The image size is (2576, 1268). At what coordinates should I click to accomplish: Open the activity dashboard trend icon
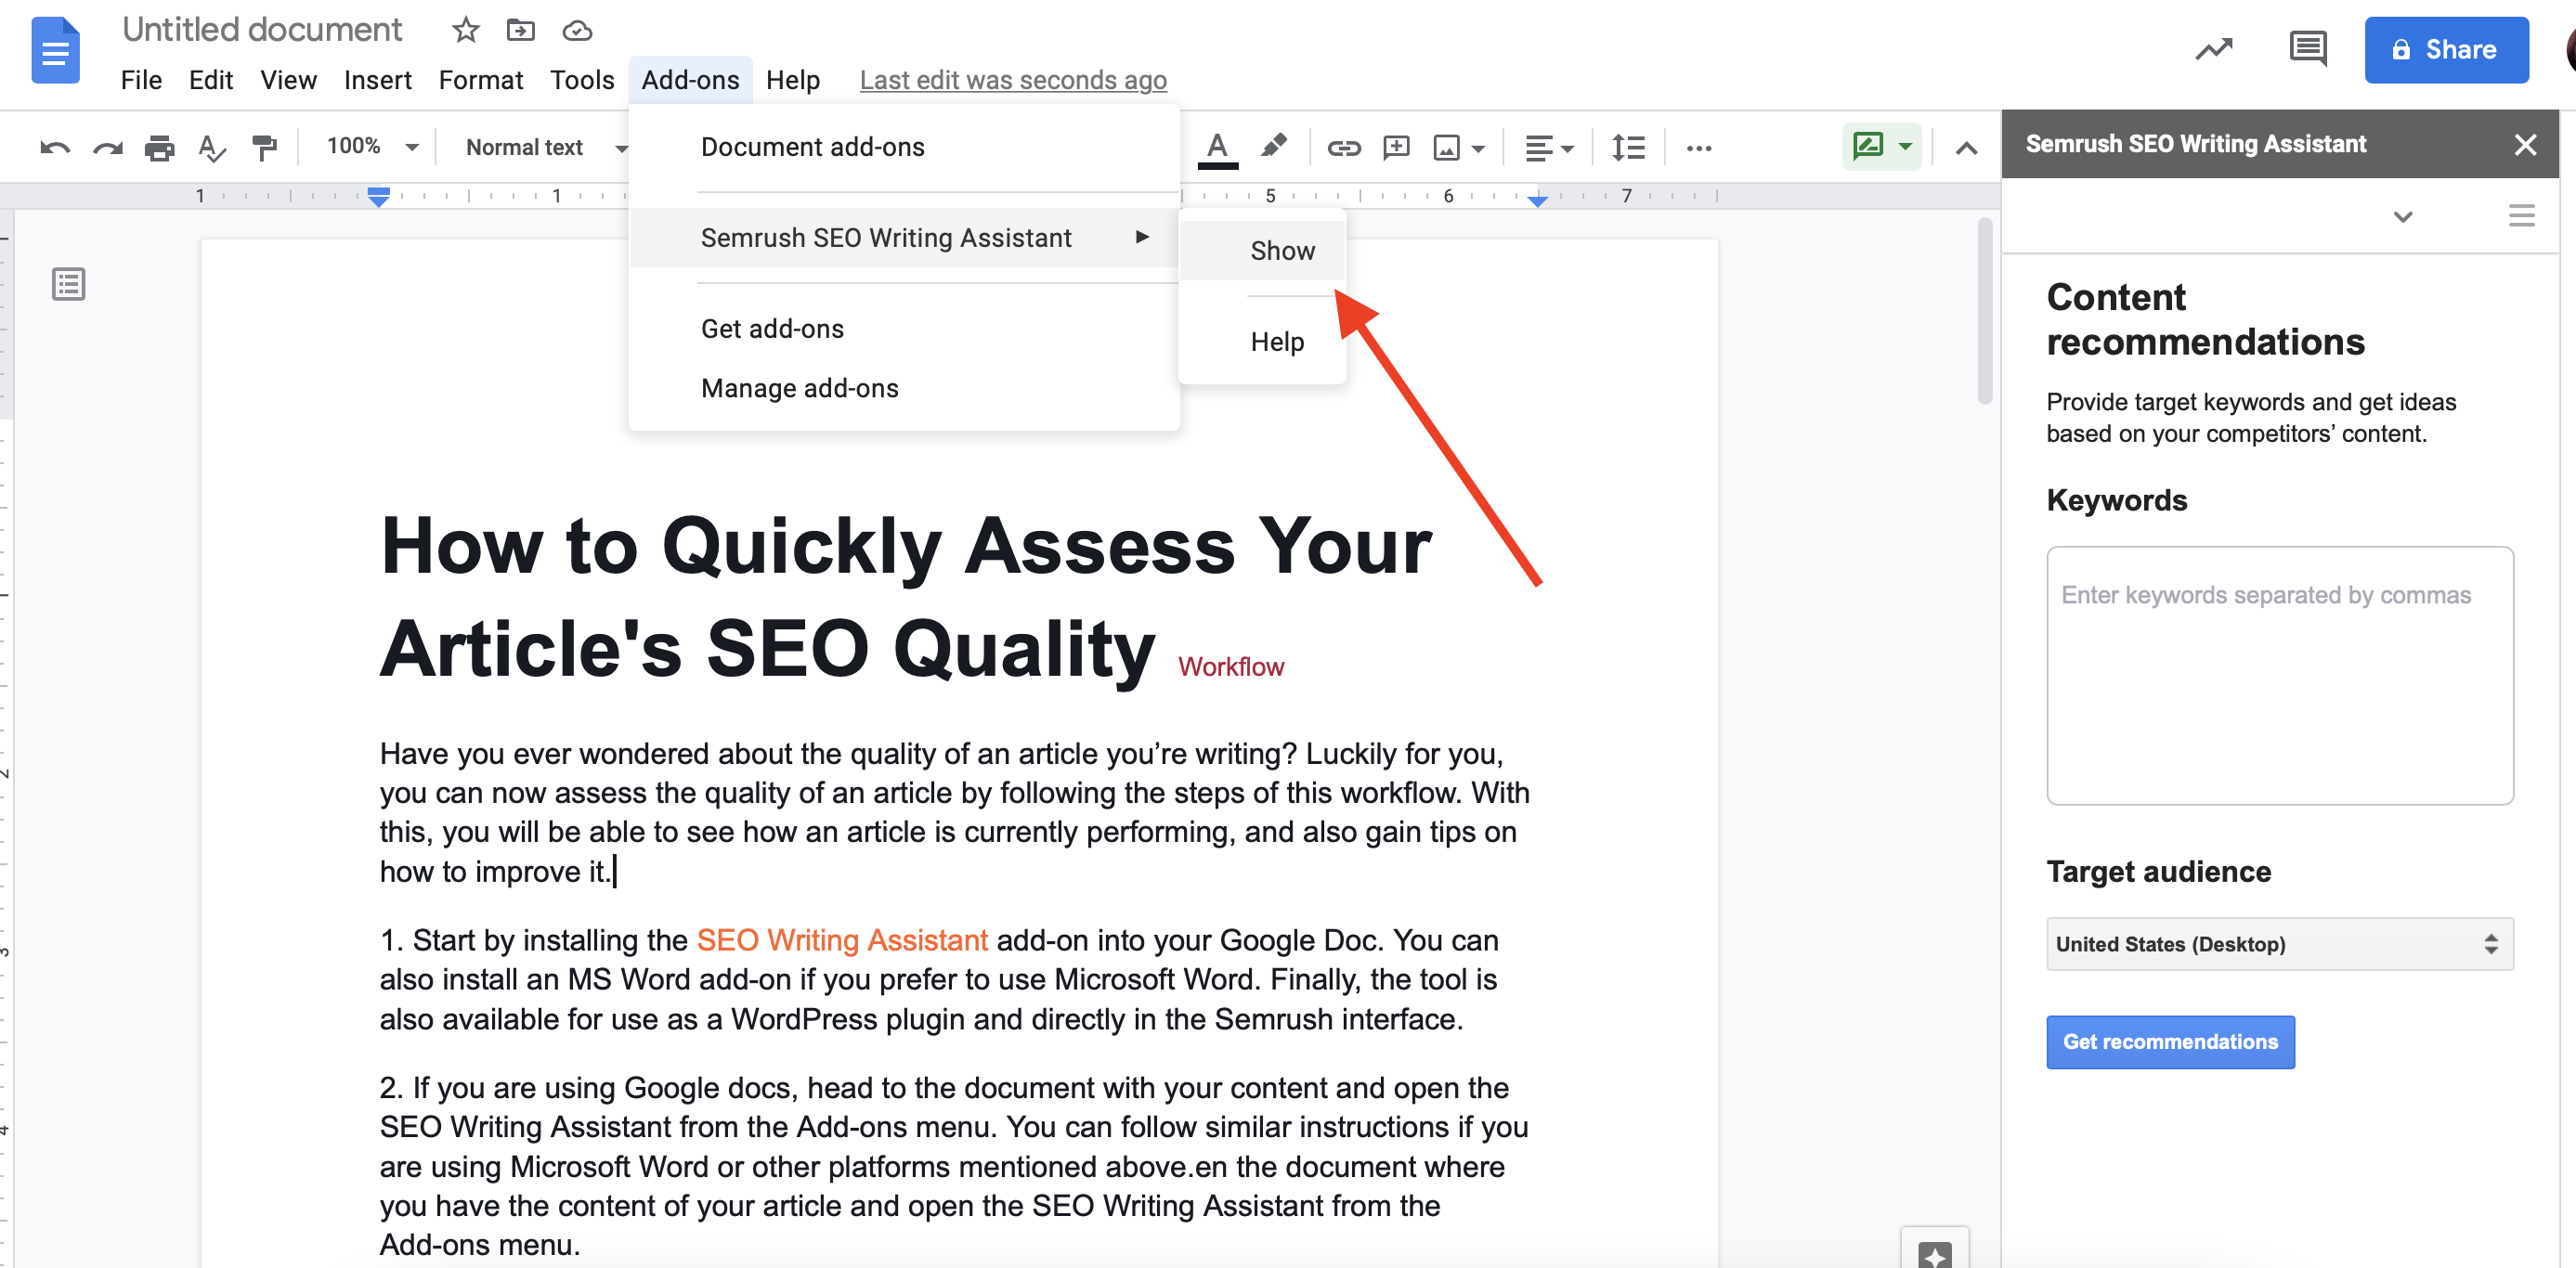(x=2214, y=48)
